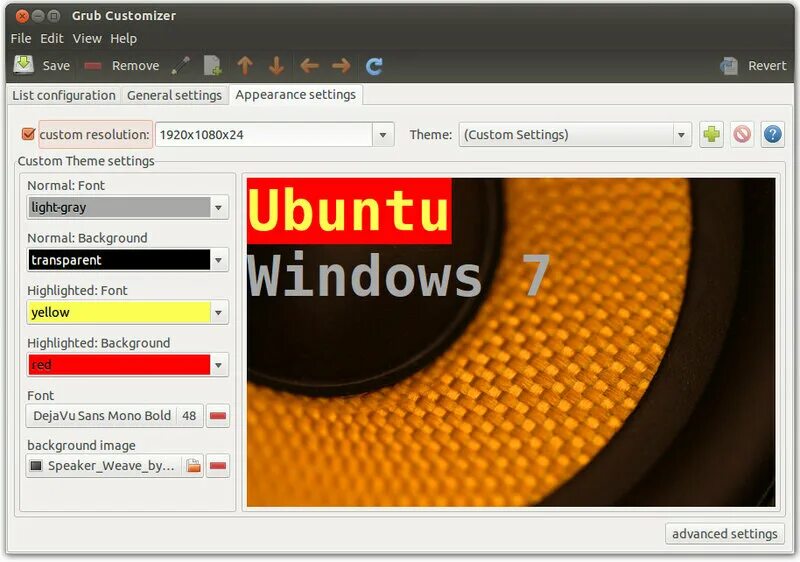The width and height of the screenshot is (800, 562).
Task: Switch to List configuration tab
Action: tap(64, 95)
